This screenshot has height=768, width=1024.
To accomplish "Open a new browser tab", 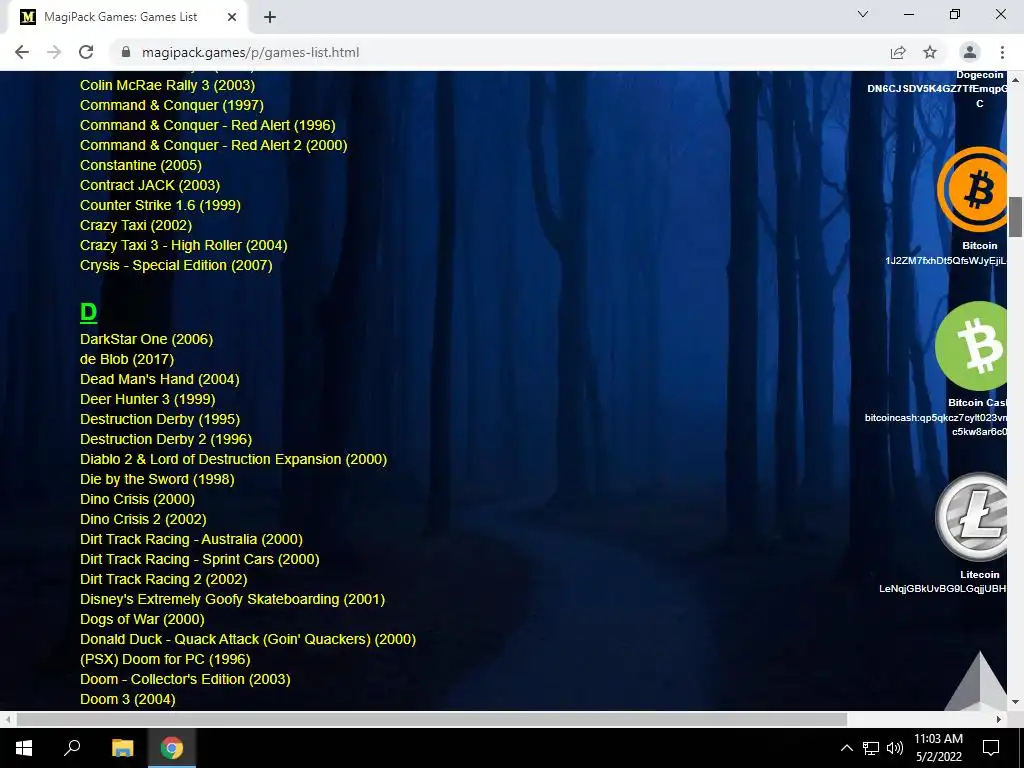I will (270, 17).
